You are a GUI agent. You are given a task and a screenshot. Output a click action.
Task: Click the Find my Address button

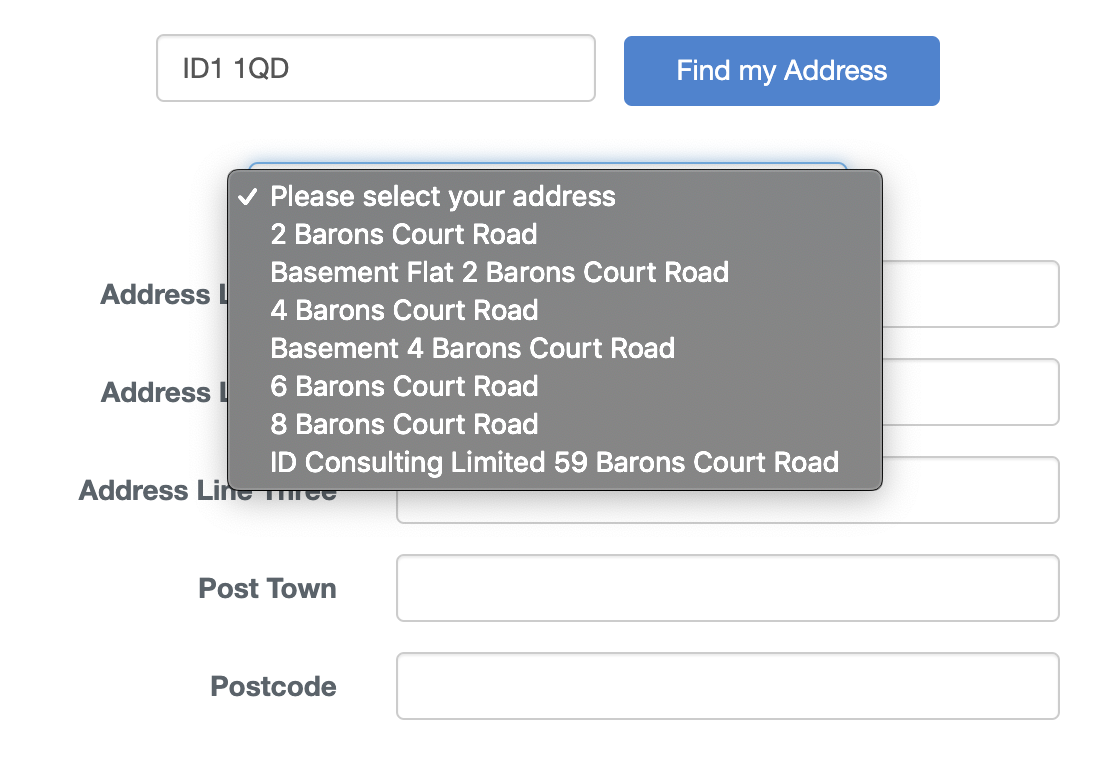point(781,70)
